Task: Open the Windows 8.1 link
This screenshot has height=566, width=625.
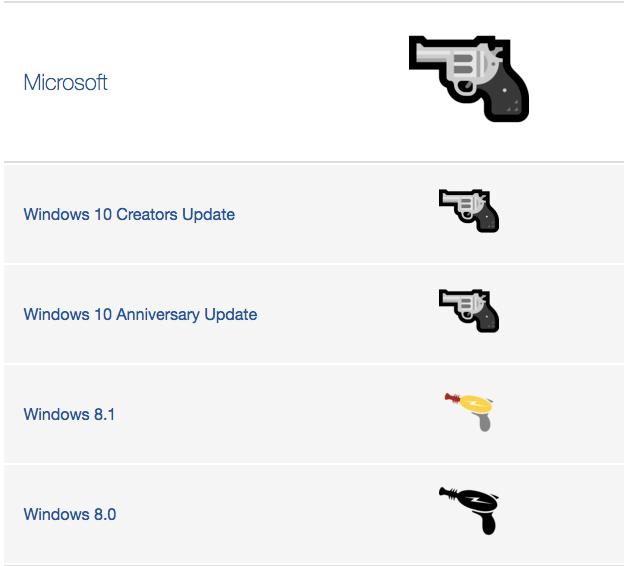Action: point(69,415)
